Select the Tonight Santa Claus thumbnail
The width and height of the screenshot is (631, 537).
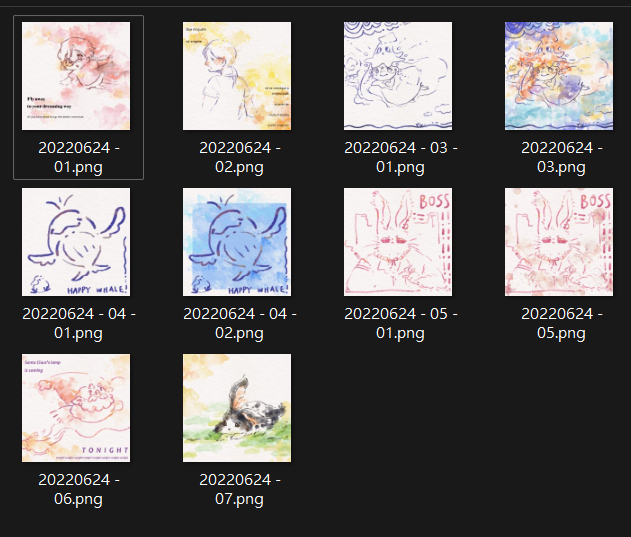(76, 408)
